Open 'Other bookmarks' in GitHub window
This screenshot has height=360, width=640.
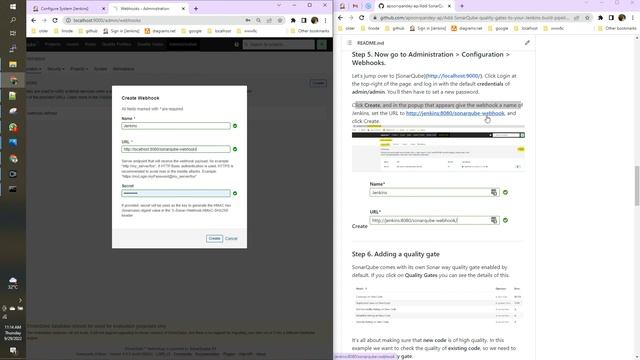click(x=617, y=28)
